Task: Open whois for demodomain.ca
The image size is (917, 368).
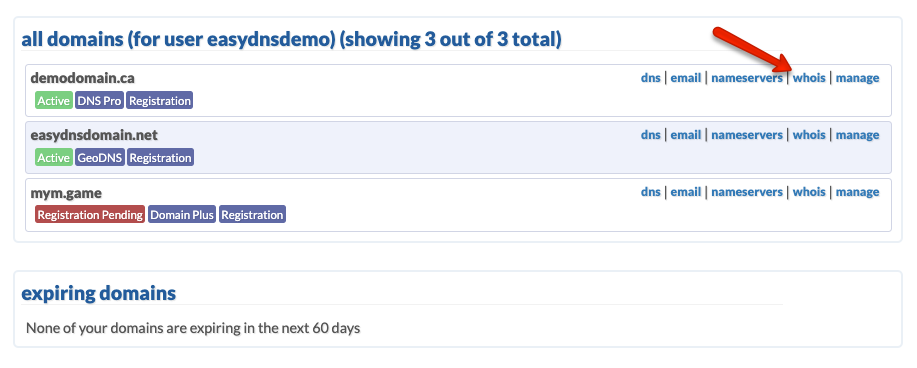Action: tap(809, 78)
